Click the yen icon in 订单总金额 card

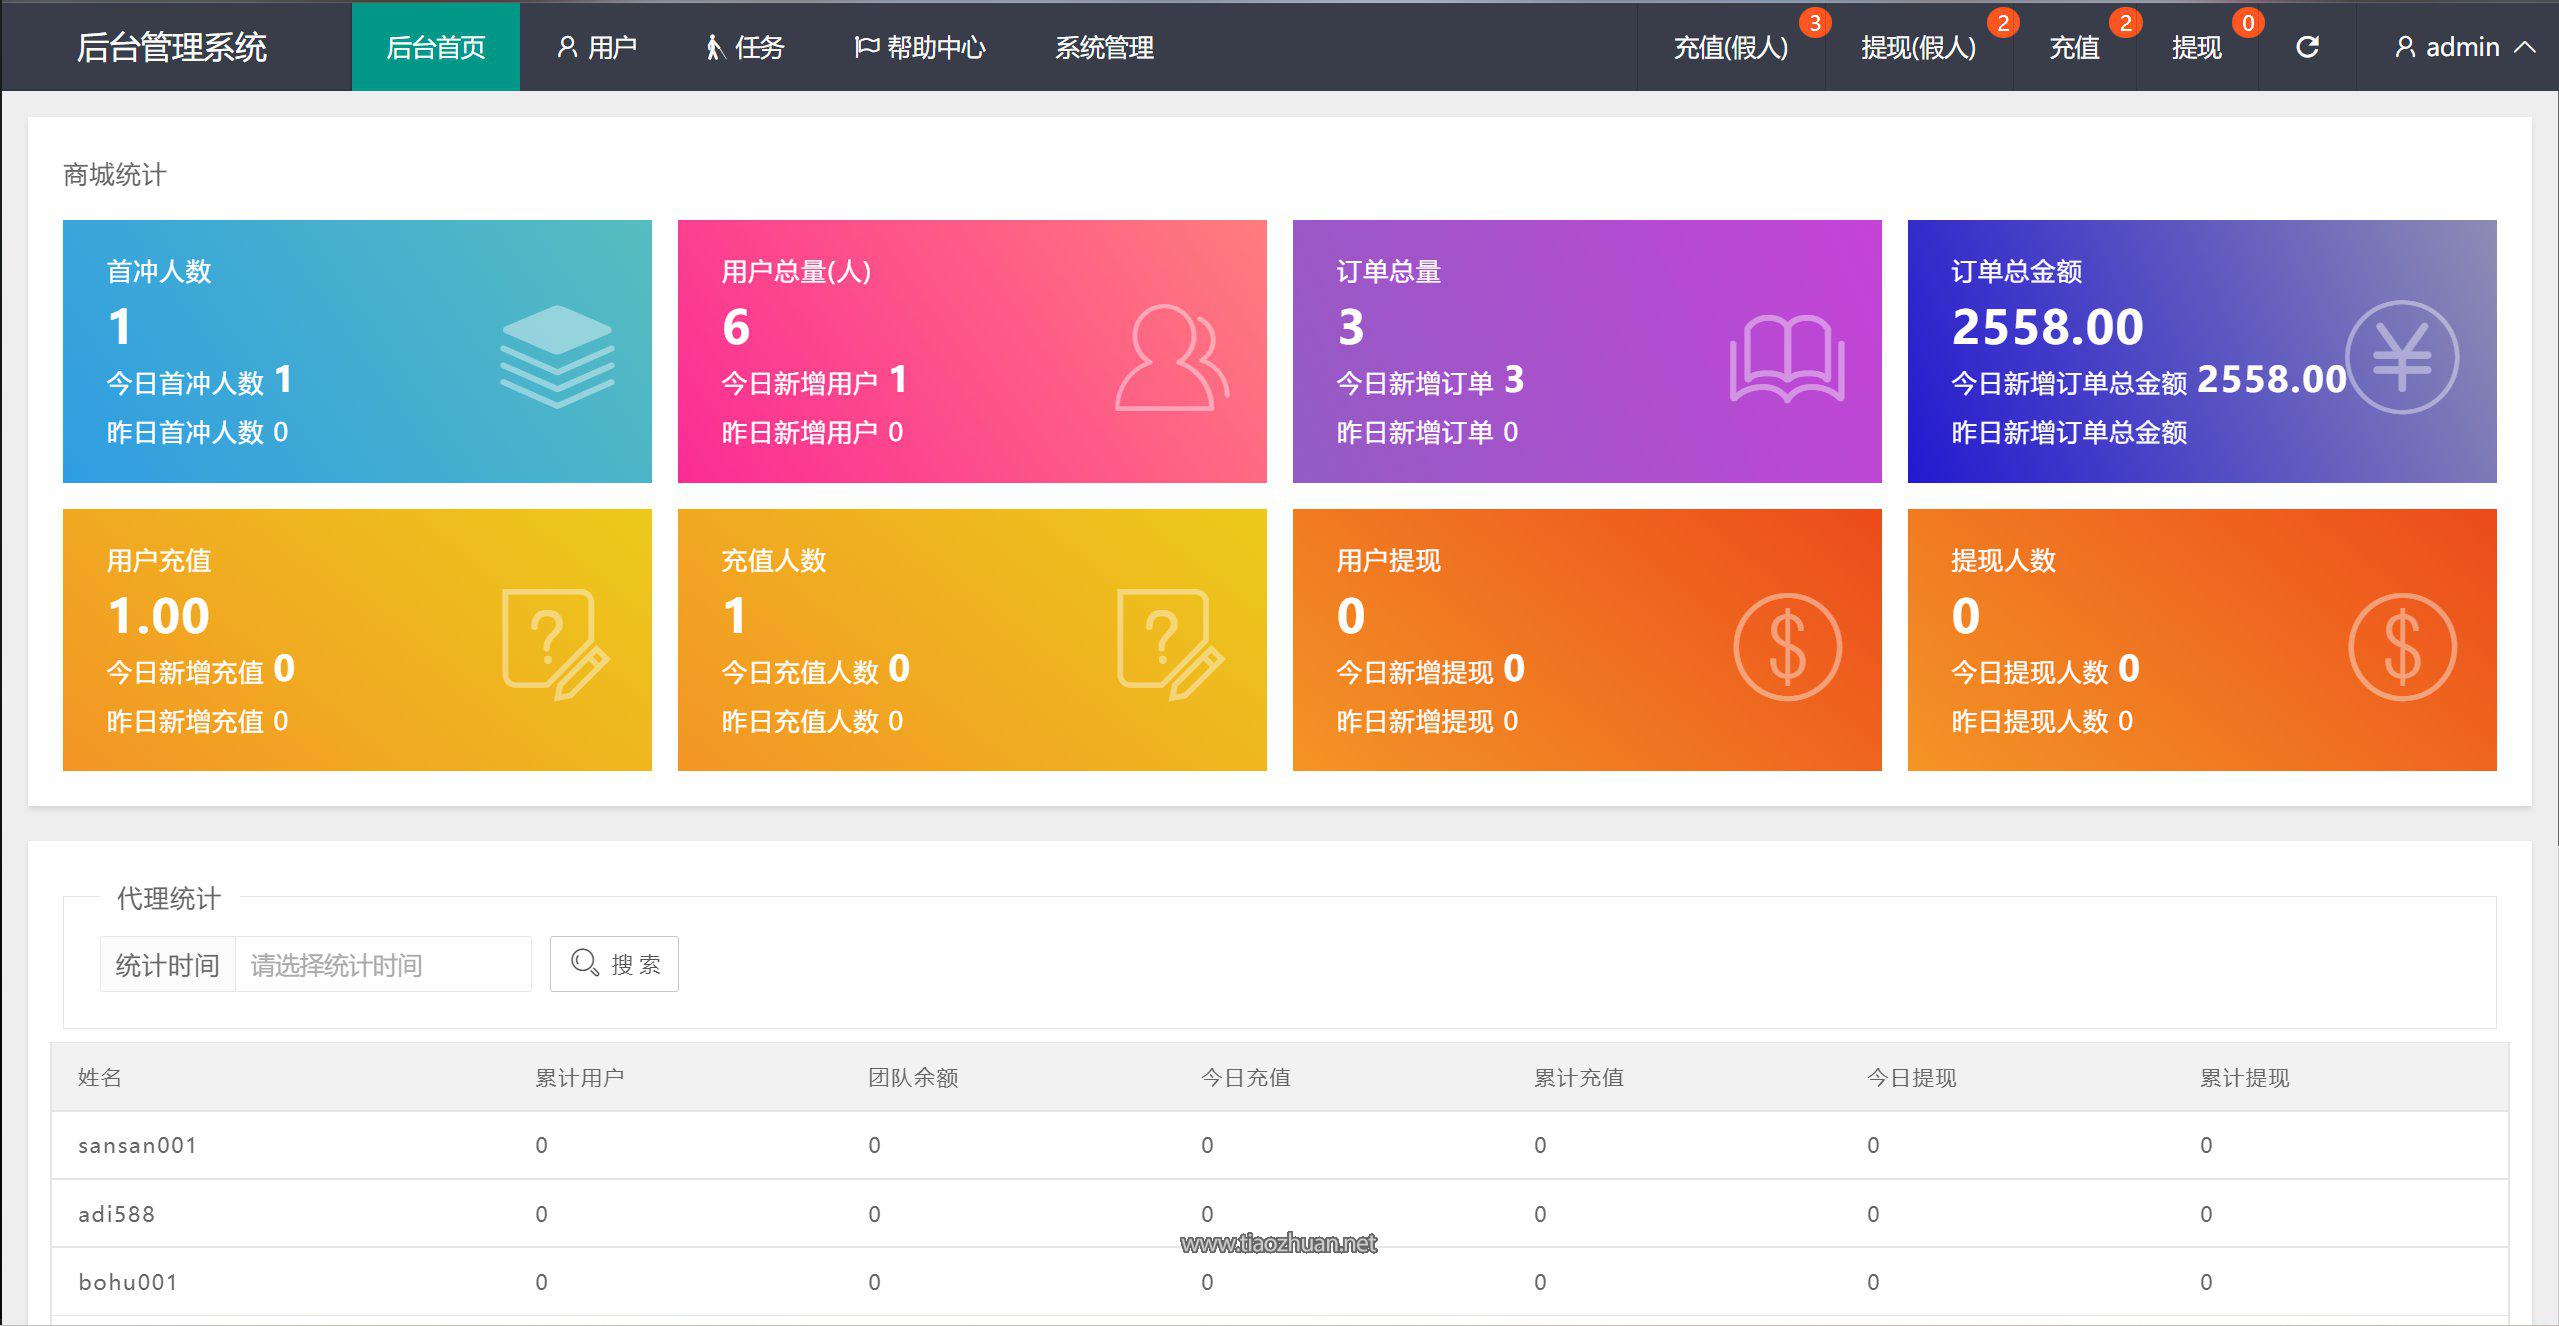(2402, 357)
